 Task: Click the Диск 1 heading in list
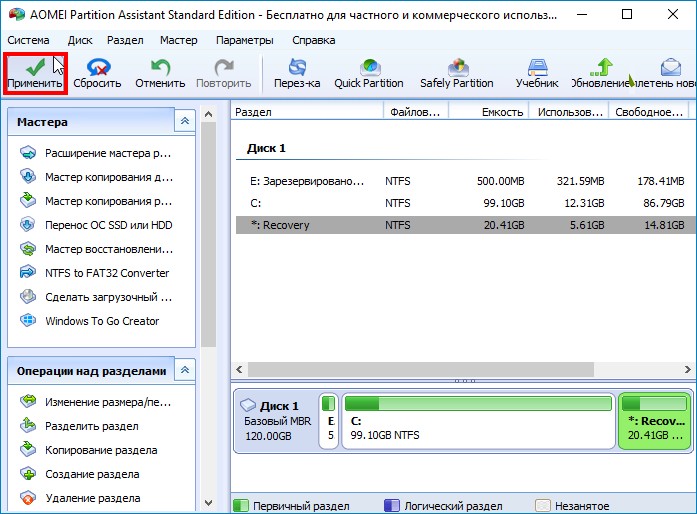[266, 148]
